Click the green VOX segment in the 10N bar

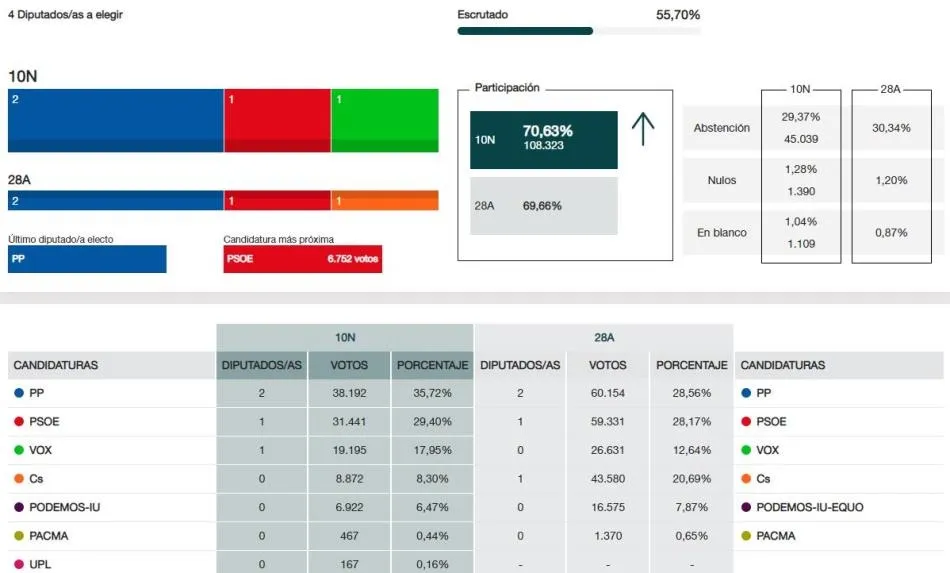point(384,120)
